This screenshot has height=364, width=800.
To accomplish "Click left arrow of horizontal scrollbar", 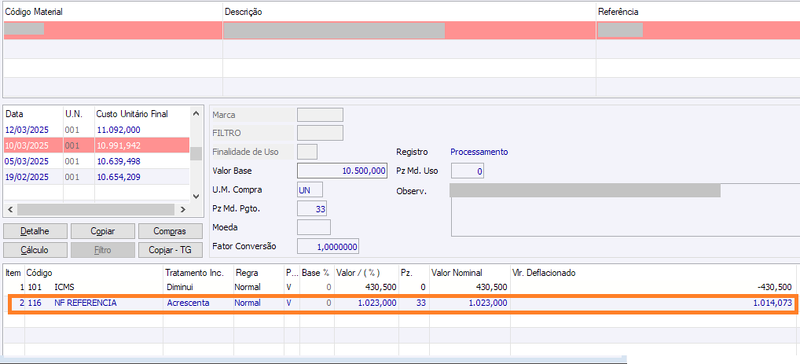I will click(9, 209).
